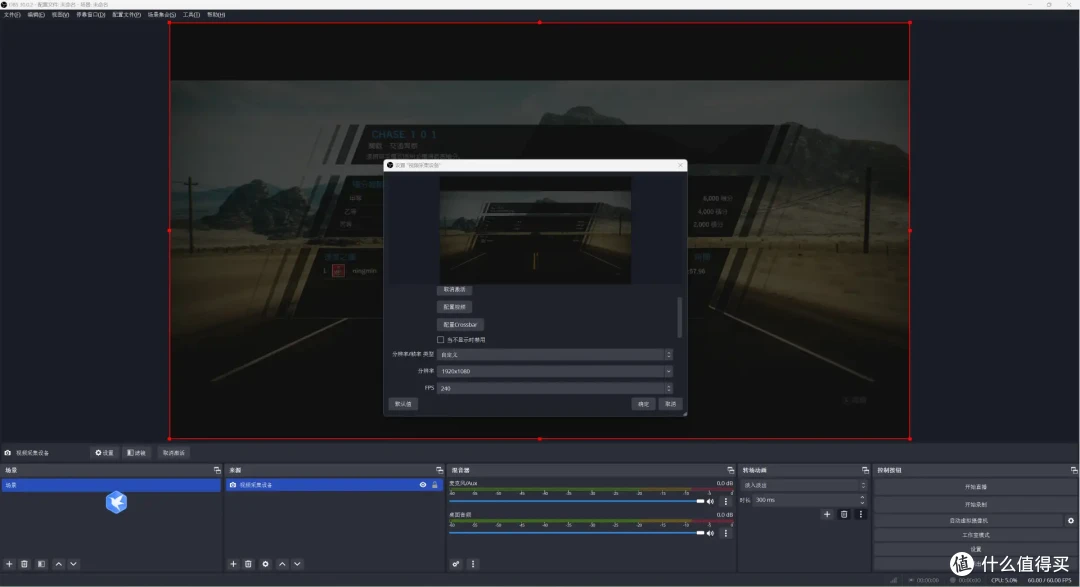This screenshot has width=1080, height=587.
Task: Open 停靠窗口(D) menu
Action: (x=90, y=14)
